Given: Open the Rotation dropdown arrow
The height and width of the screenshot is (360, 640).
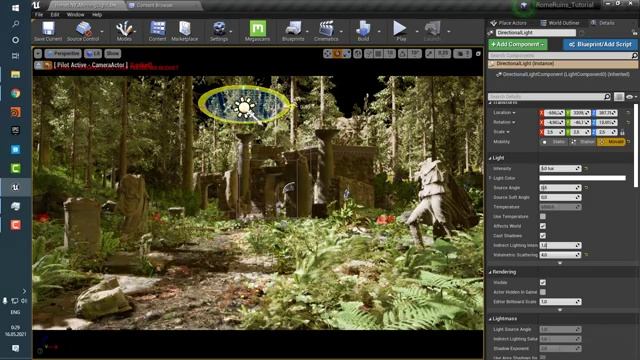Looking at the screenshot, I should tap(514, 122).
